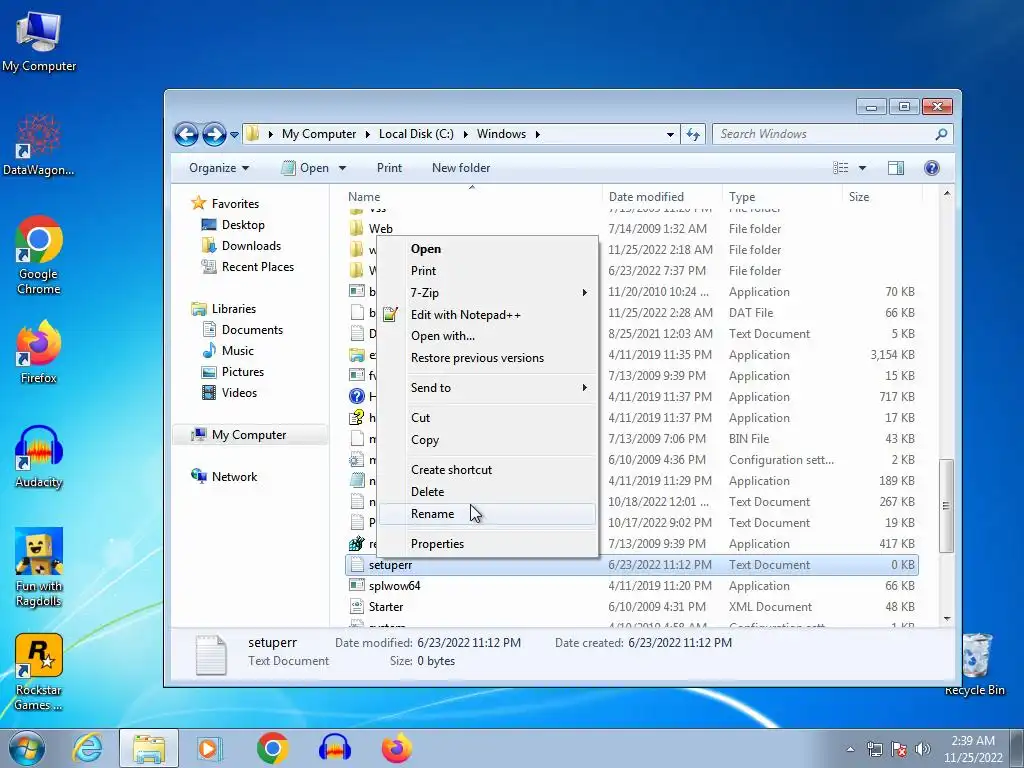Select Downloads under Favorites
The width and height of the screenshot is (1024, 768).
pyautogui.click(x=251, y=246)
